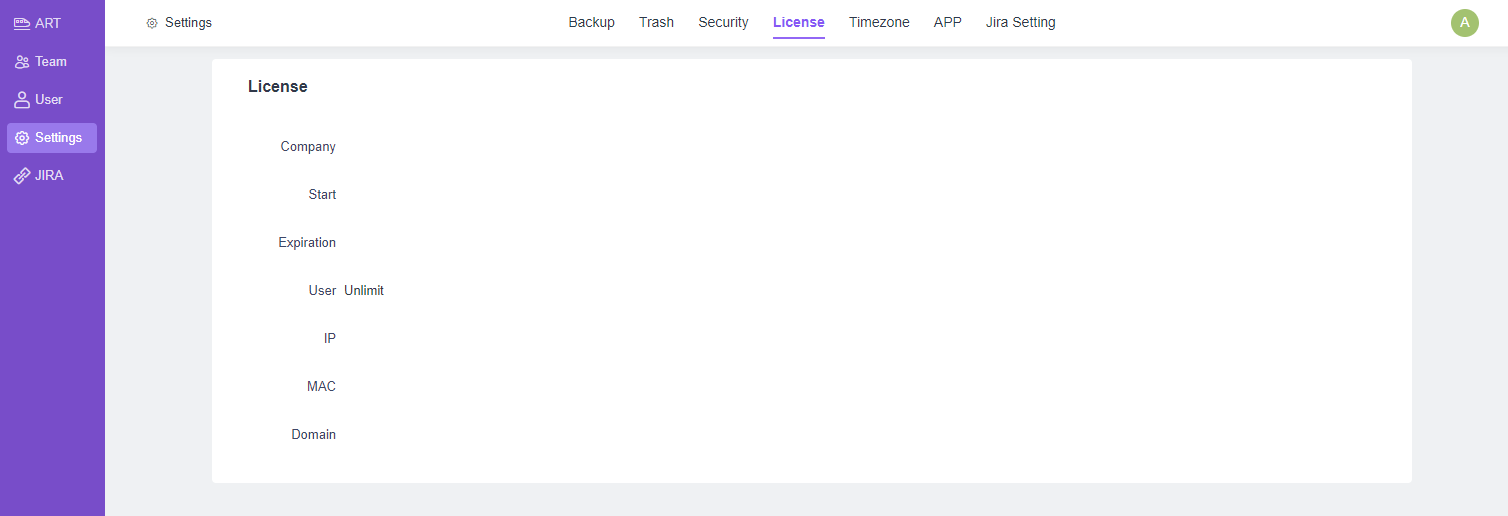
Task: Open the user avatar "A" menu
Action: 1465,22
